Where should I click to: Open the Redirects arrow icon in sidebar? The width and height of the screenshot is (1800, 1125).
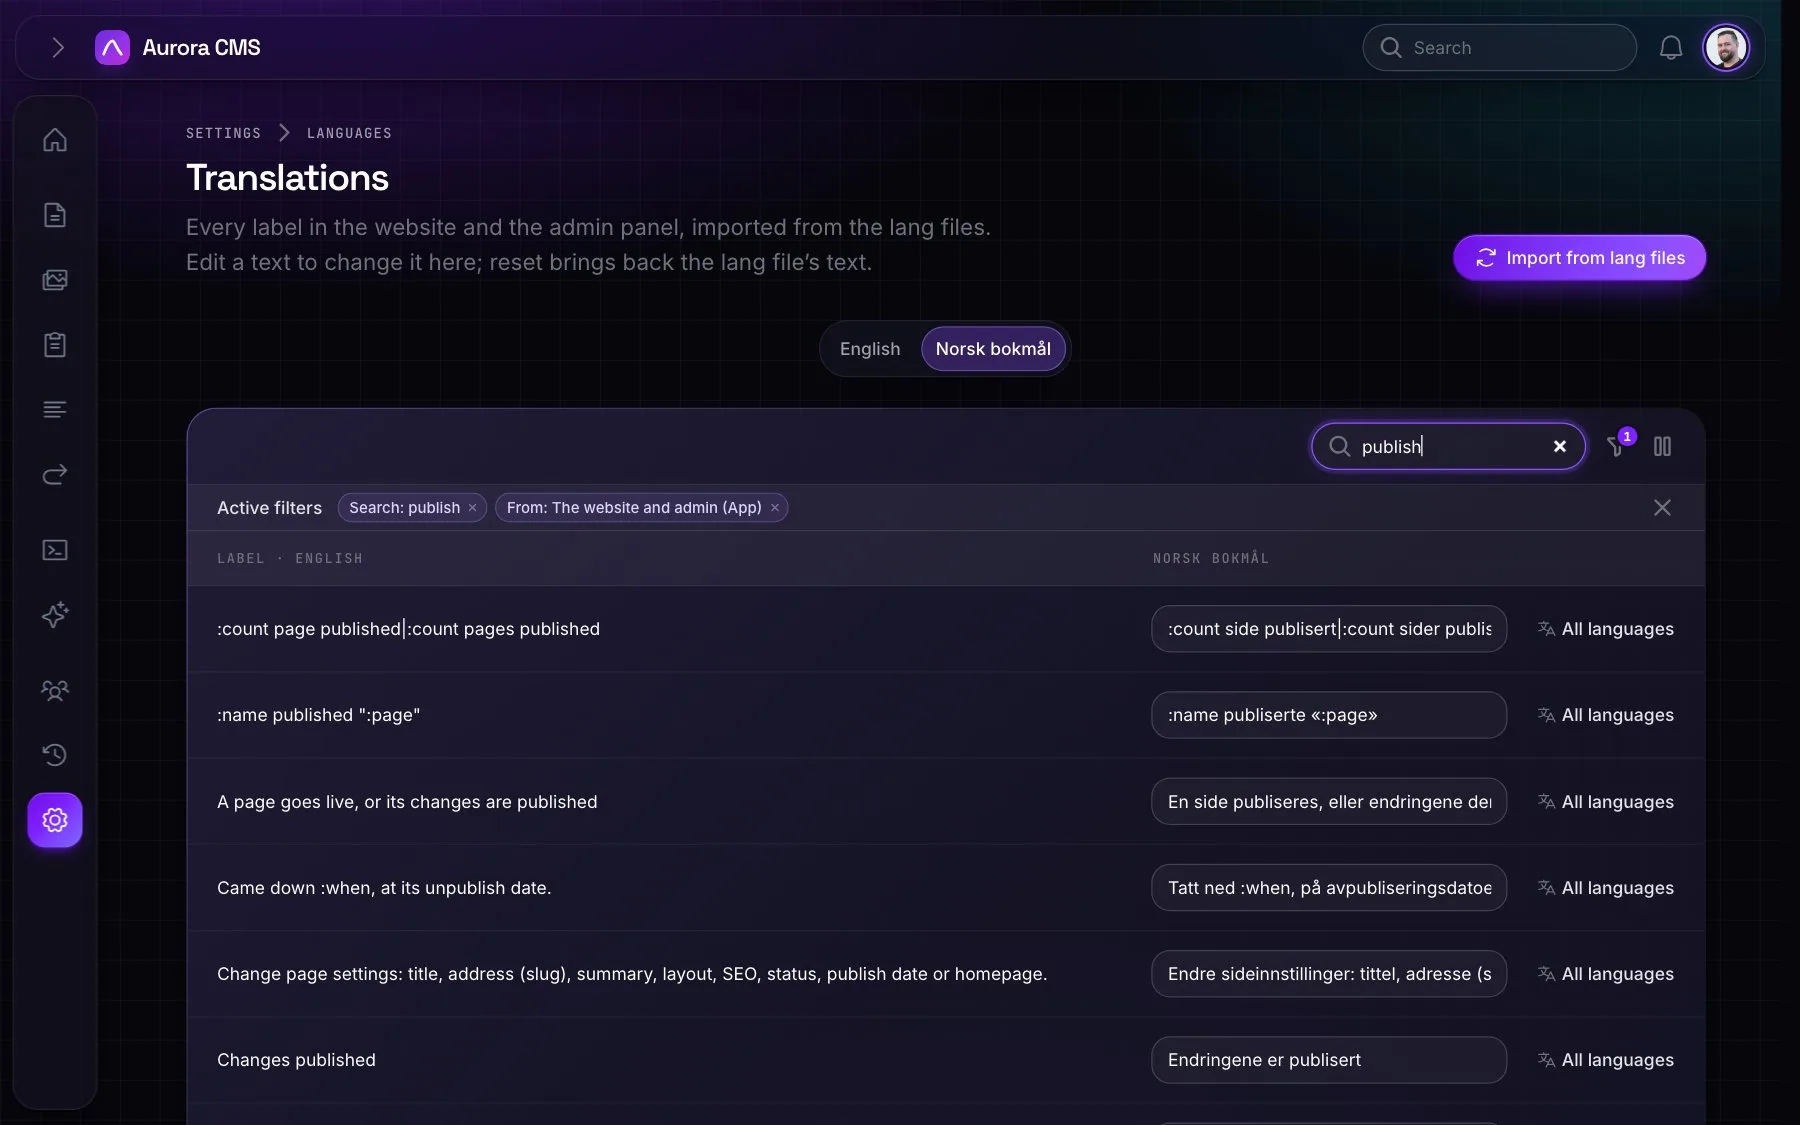(x=55, y=474)
